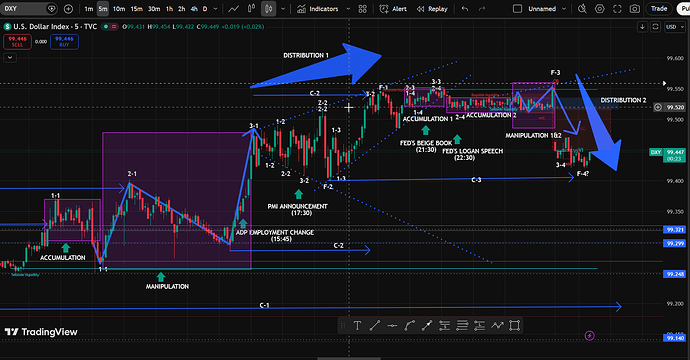This screenshot has width=690, height=360.
Task: Select the 5m timeframe
Action: [103, 9]
